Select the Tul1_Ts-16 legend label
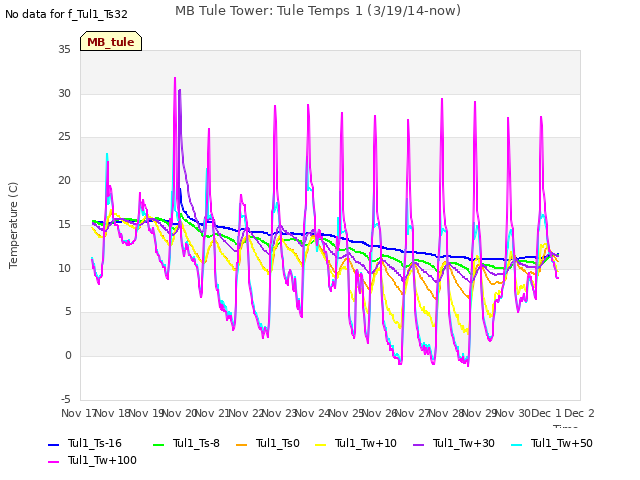Viewport: 640px width, 480px height. click(95, 443)
